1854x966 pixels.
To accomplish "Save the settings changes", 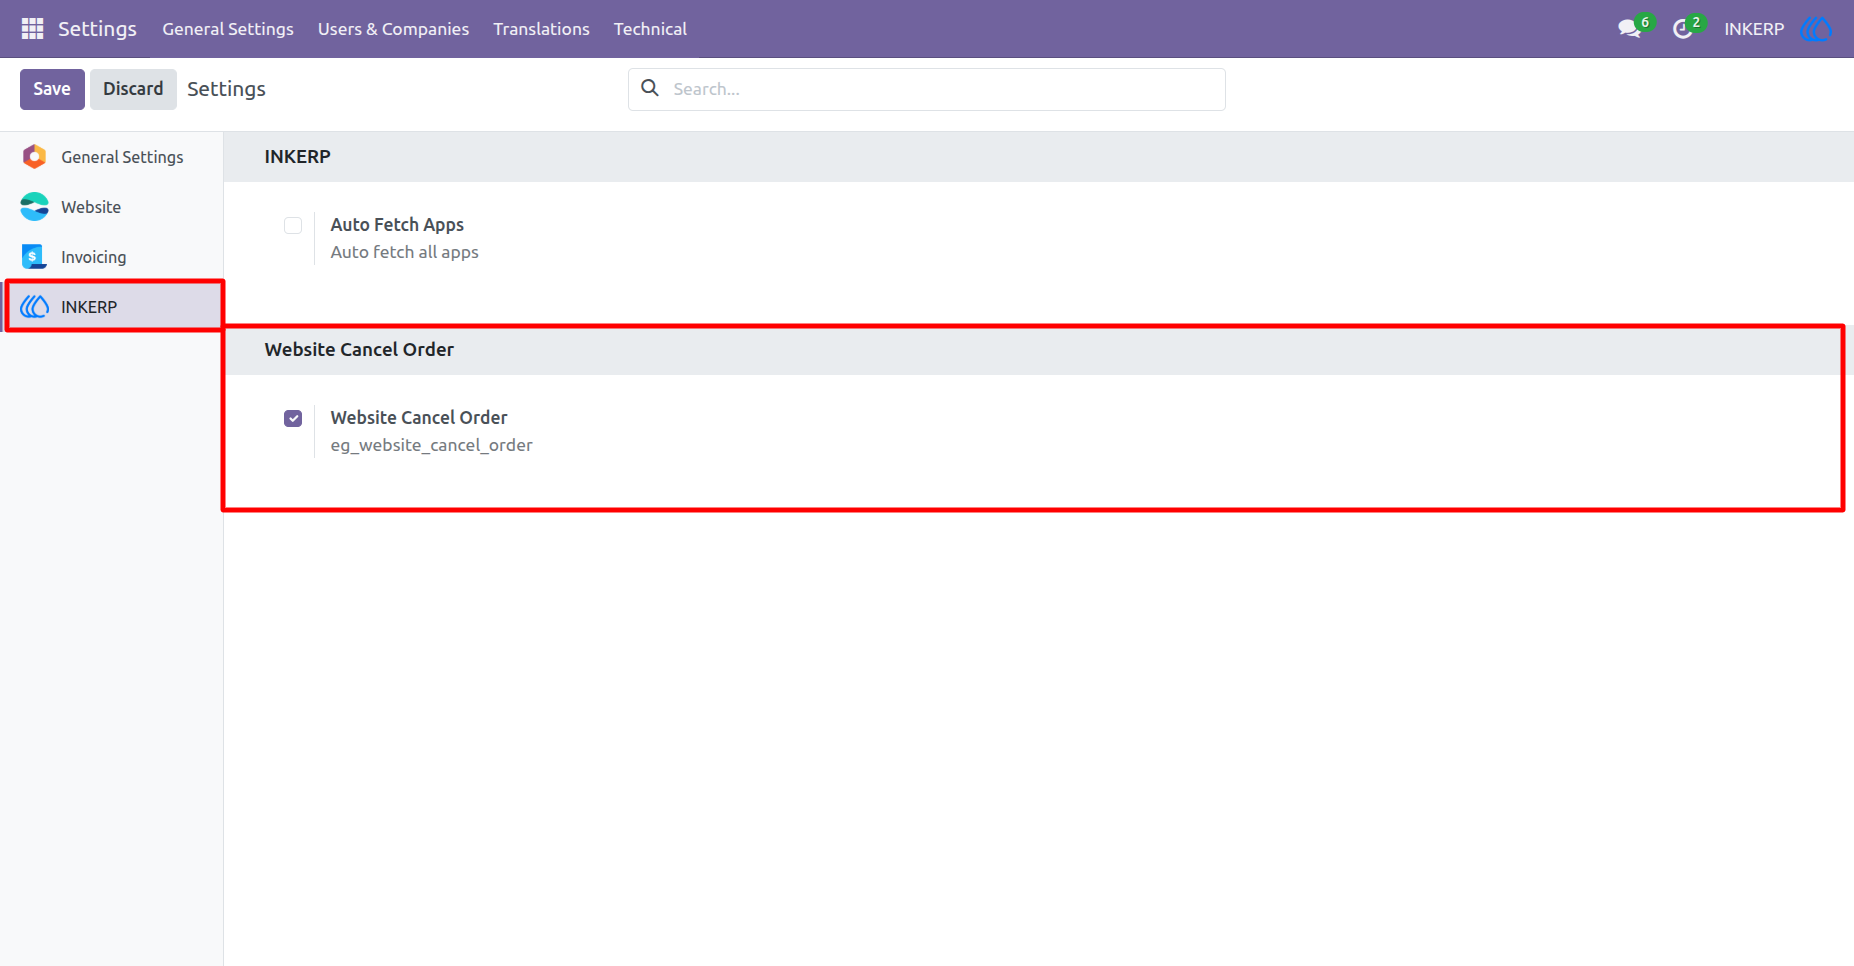I will pyautogui.click(x=52, y=89).
